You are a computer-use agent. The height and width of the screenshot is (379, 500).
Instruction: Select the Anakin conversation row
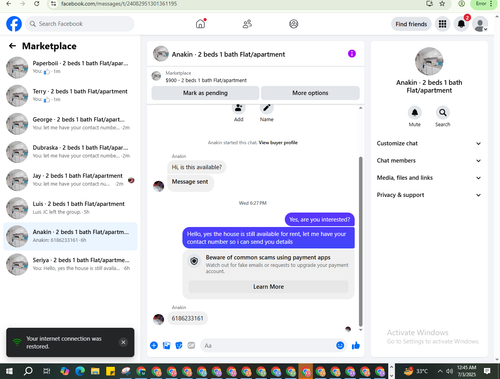(x=70, y=236)
